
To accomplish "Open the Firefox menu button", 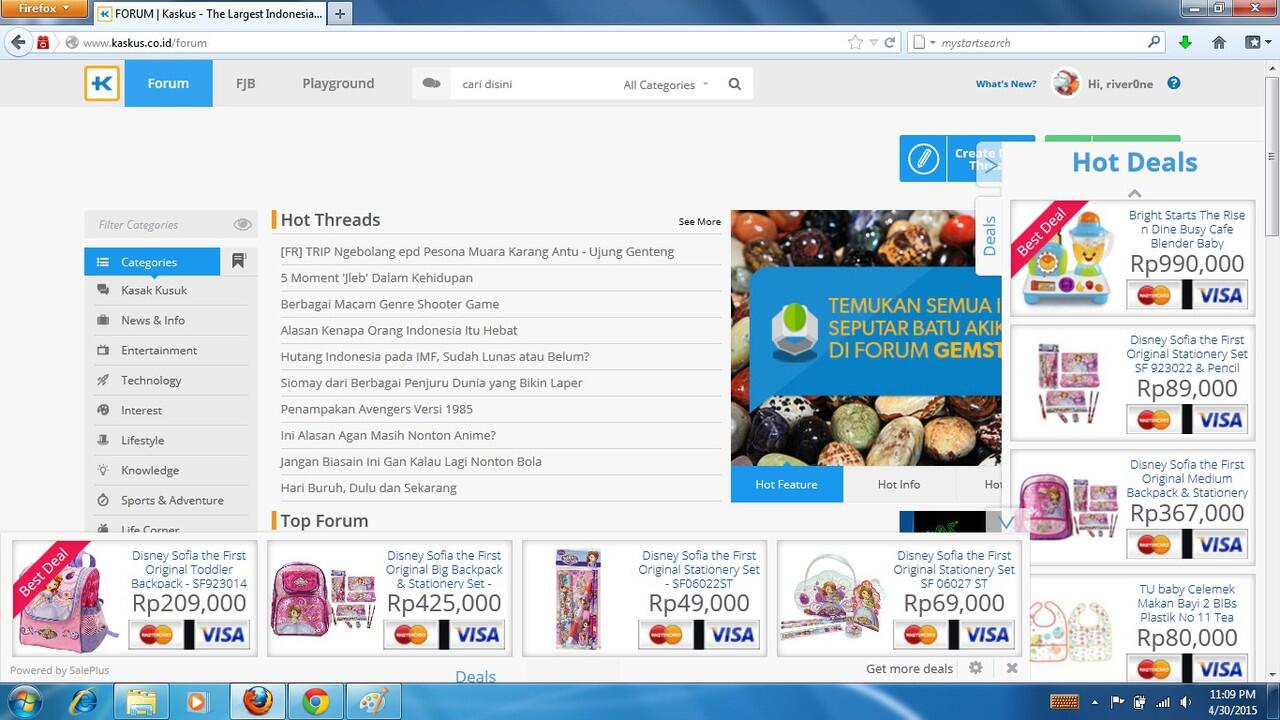I will pos(45,8).
